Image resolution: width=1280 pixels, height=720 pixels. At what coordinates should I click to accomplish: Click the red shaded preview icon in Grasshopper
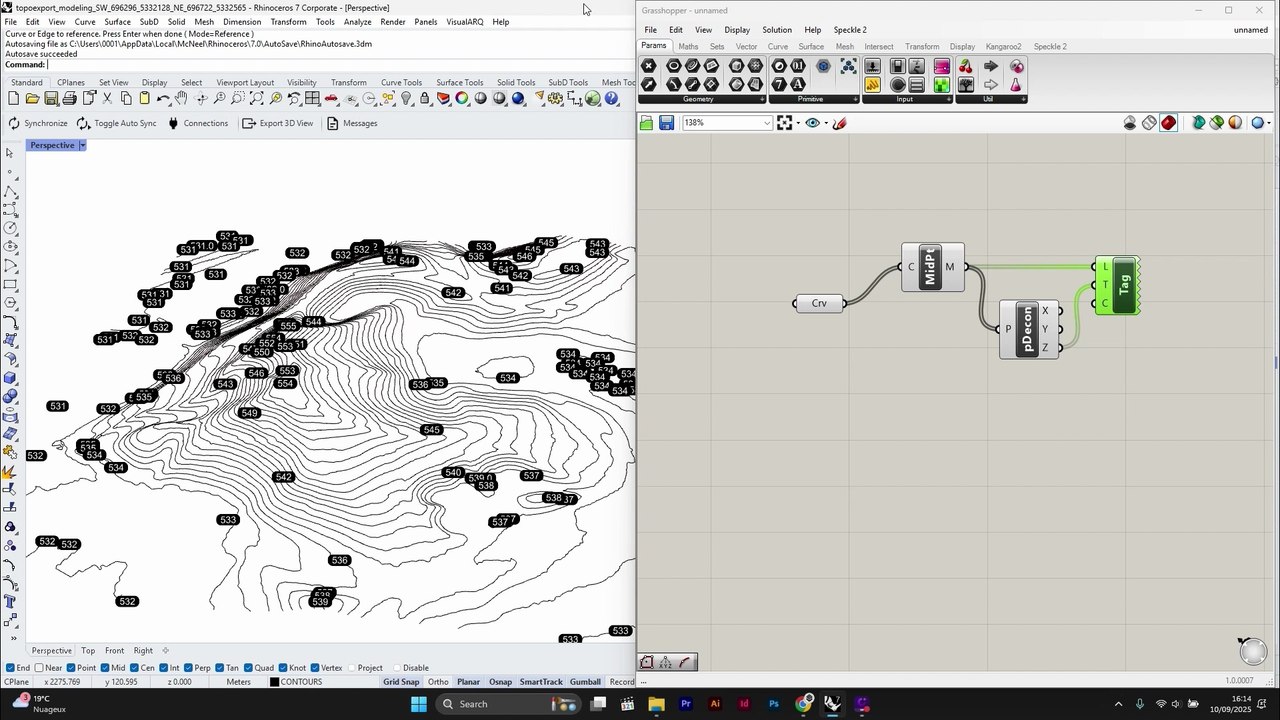(x=1168, y=123)
